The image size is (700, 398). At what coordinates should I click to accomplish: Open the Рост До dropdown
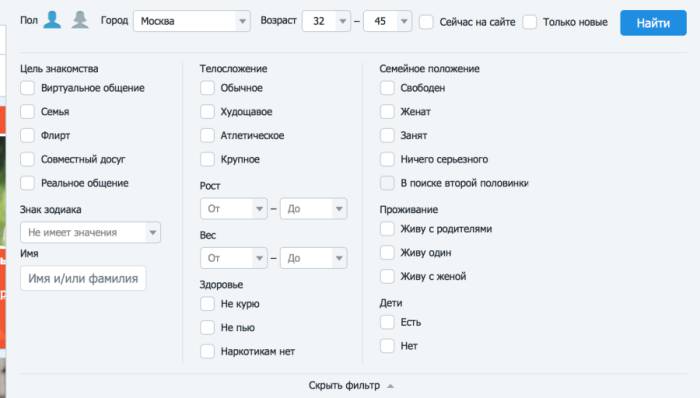pos(313,209)
